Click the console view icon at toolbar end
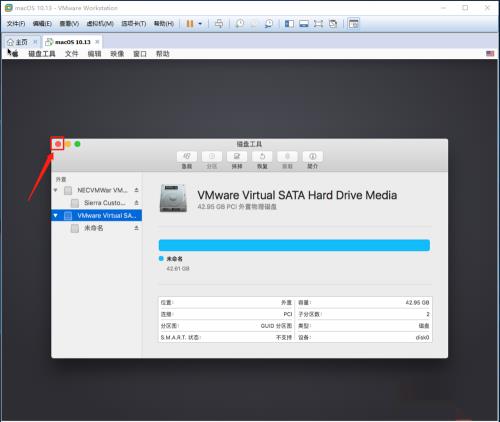Screen dimensions: 500x422 click(x=353, y=24)
